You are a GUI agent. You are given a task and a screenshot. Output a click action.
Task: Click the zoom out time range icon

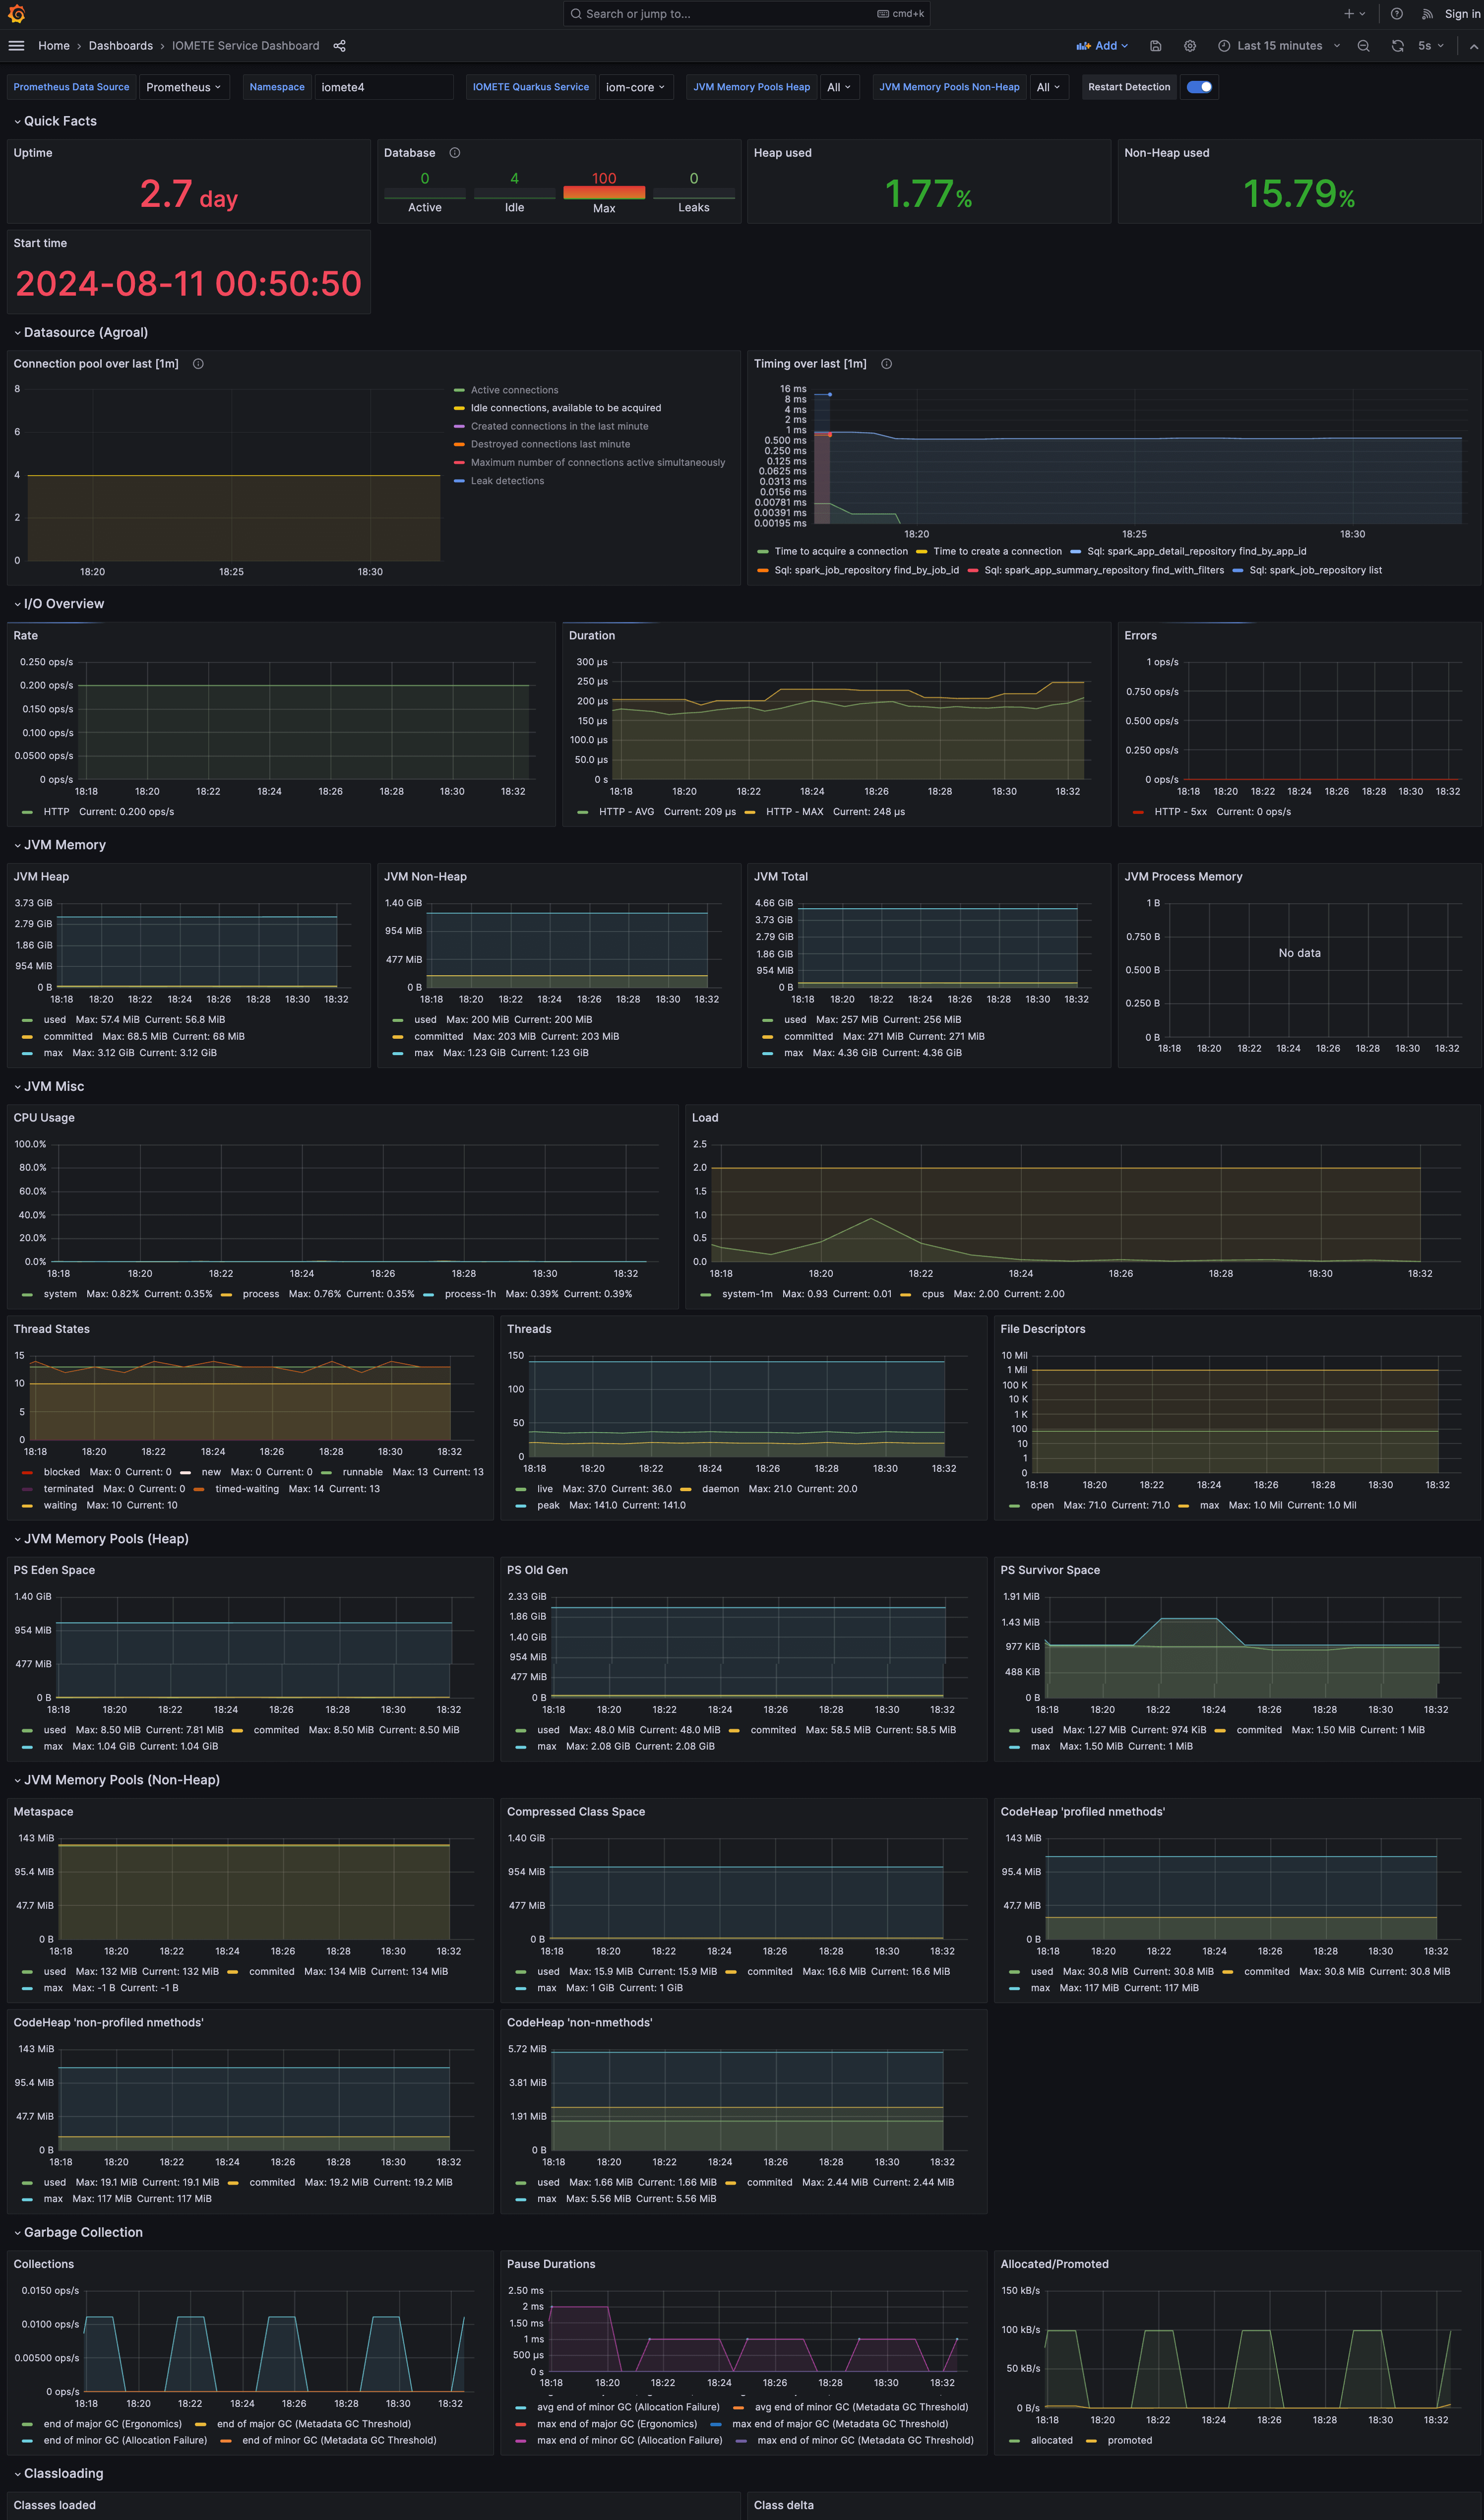pyautogui.click(x=1364, y=46)
